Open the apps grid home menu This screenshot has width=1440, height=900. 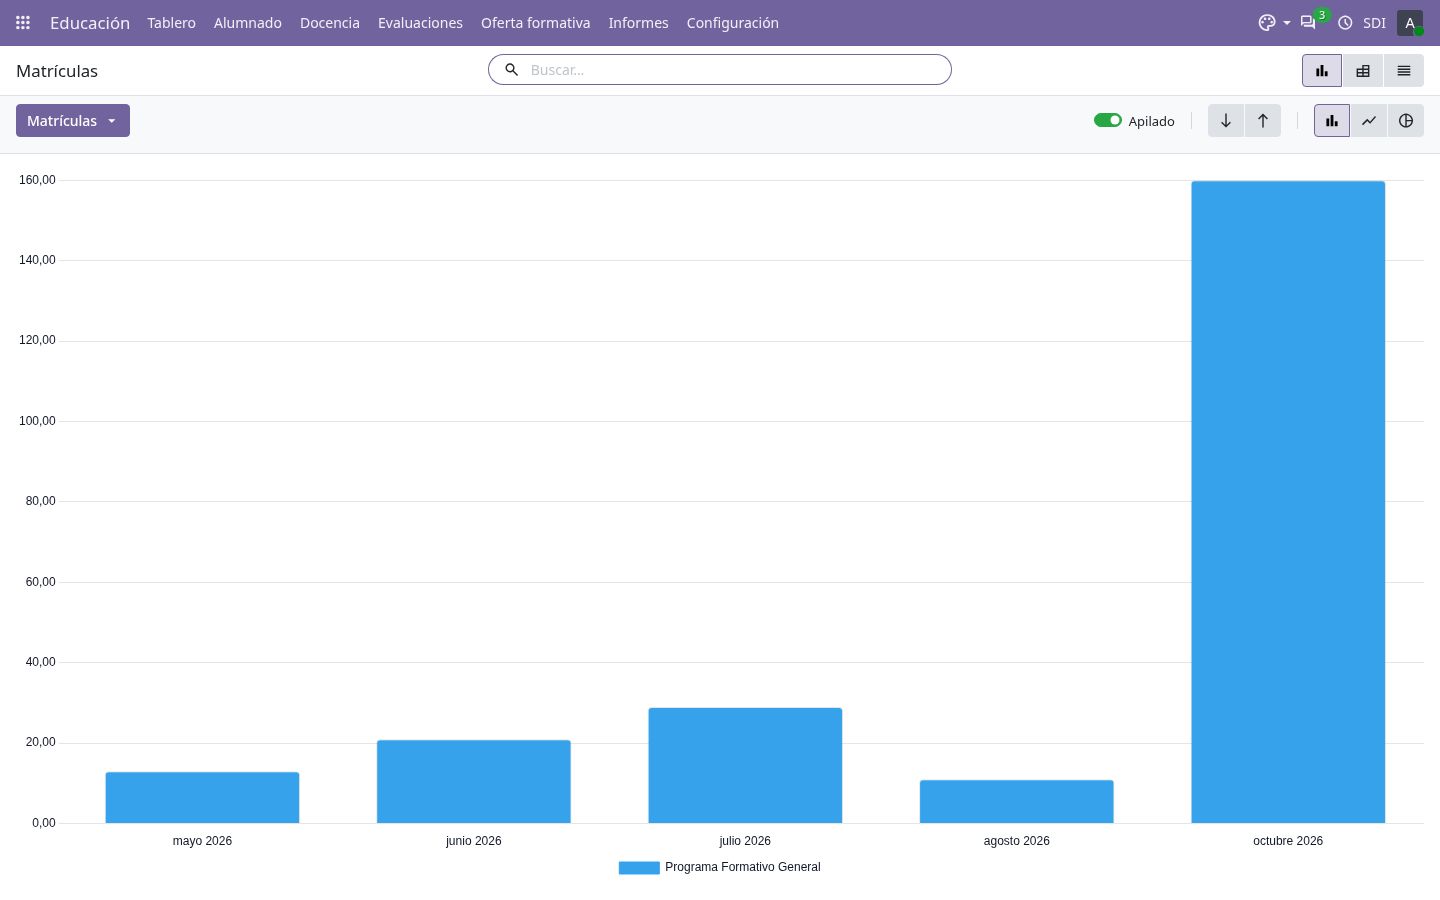coord(23,22)
